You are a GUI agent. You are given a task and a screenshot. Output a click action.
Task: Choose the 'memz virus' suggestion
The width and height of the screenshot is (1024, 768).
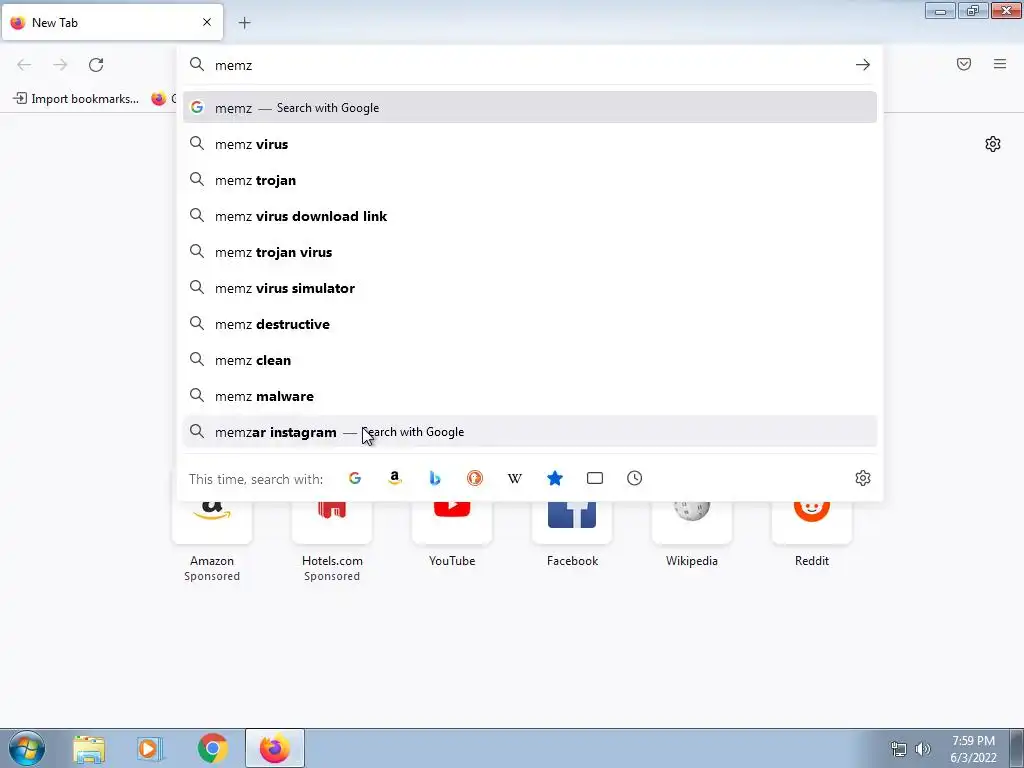point(530,144)
